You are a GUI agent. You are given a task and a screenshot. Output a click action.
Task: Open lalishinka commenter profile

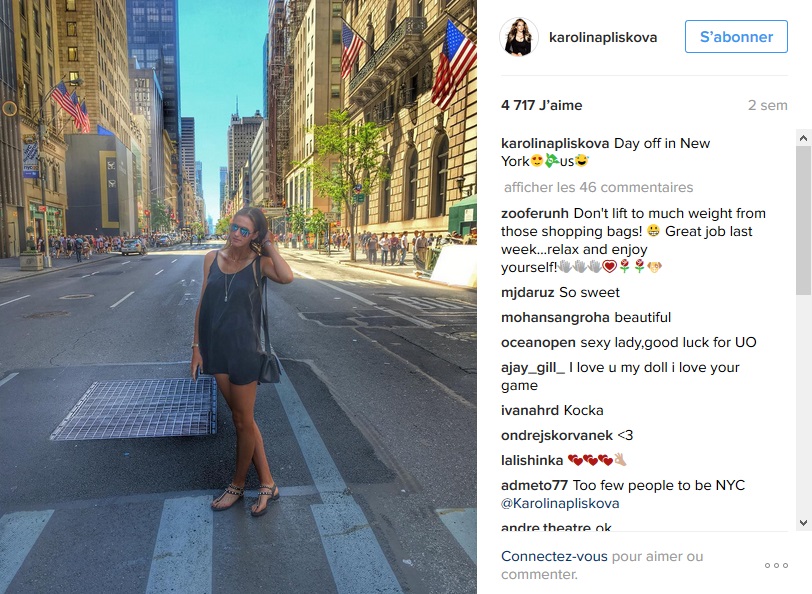[x=532, y=460]
